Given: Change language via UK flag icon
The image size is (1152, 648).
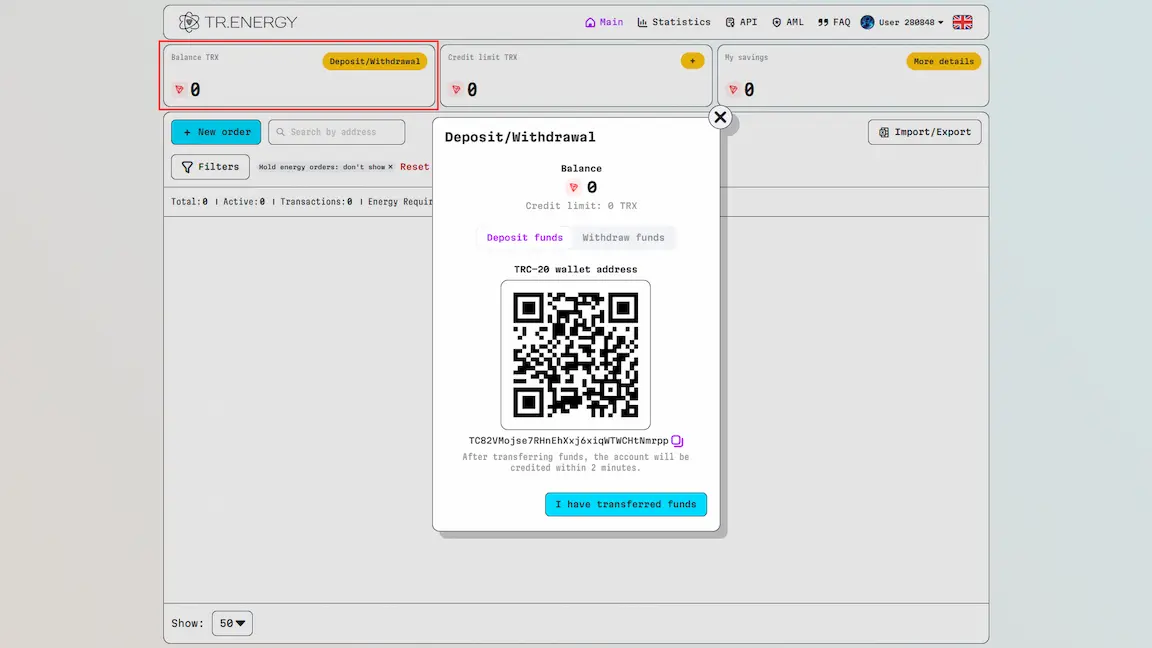Looking at the screenshot, I should coord(962,22).
